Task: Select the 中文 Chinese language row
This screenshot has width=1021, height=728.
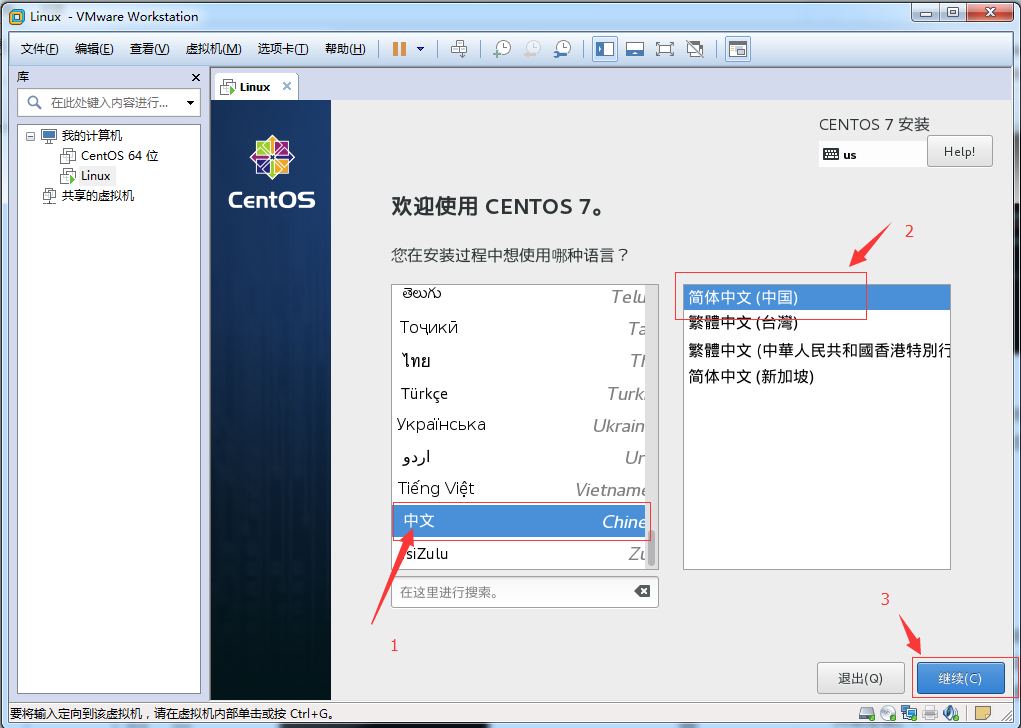Action: click(520, 521)
